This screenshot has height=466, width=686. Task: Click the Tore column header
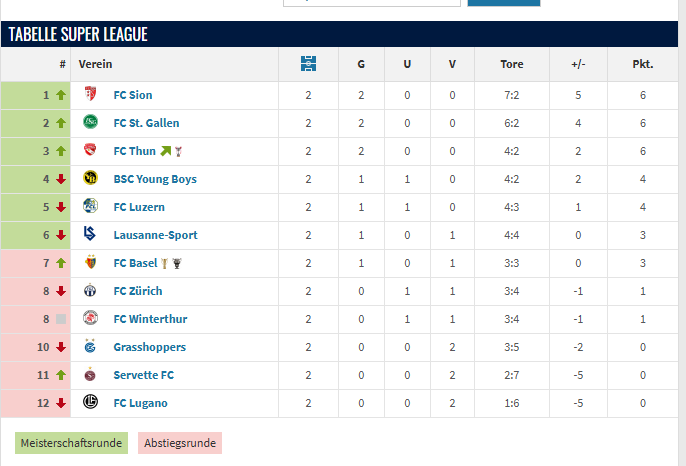pyautogui.click(x=512, y=64)
